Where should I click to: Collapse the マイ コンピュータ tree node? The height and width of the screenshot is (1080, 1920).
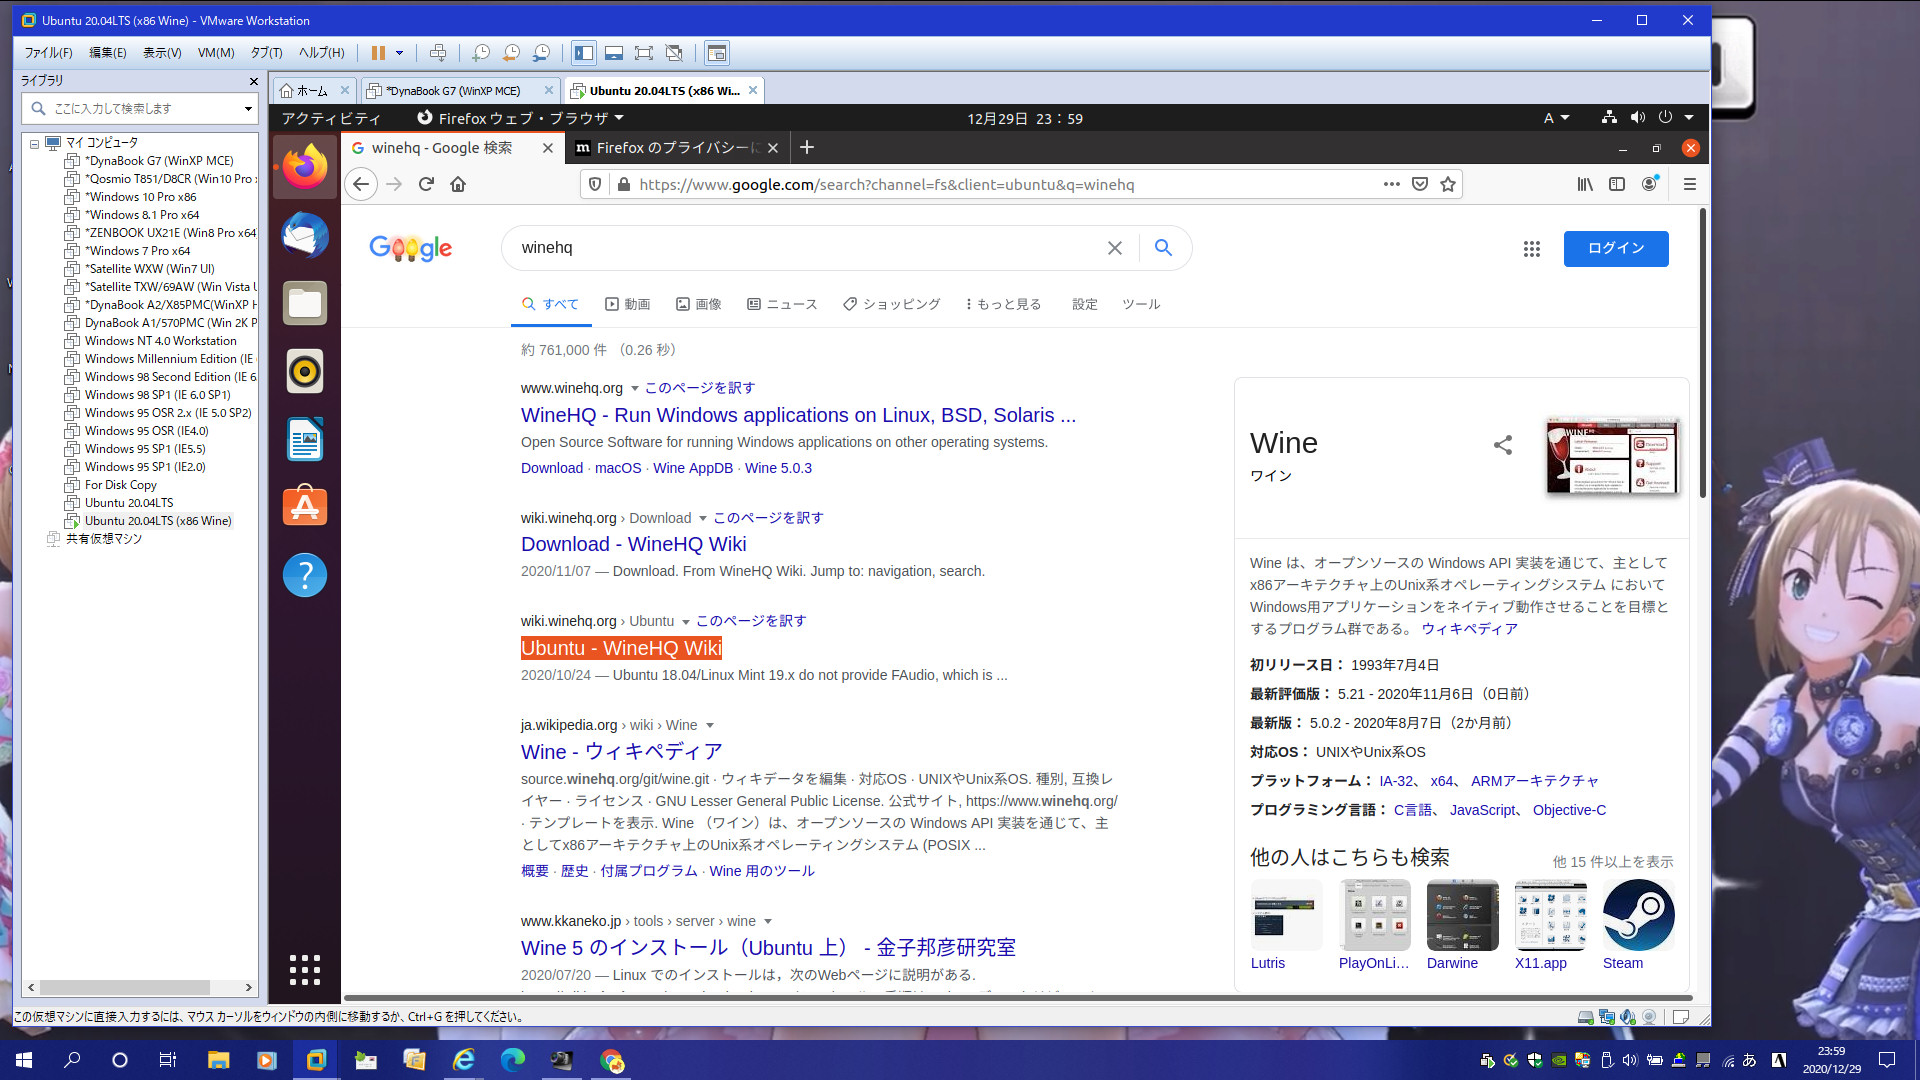coord(34,143)
